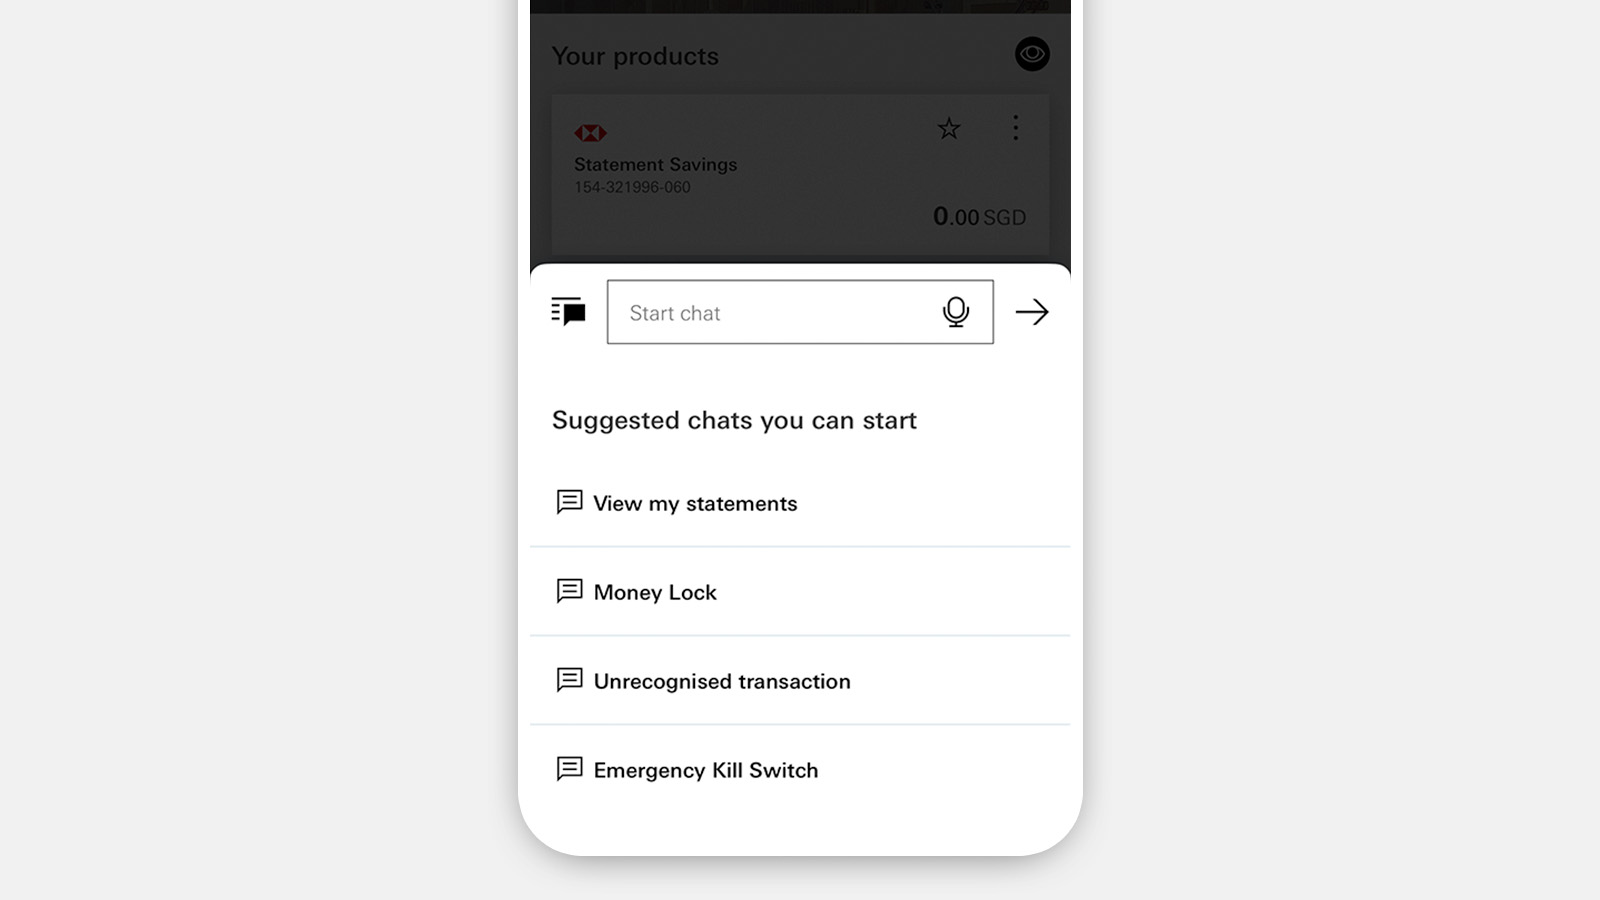The width and height of the screenshot is (1600, 900).
Task: Start the Unrecognised transaction chat
Action: (800, 681)
